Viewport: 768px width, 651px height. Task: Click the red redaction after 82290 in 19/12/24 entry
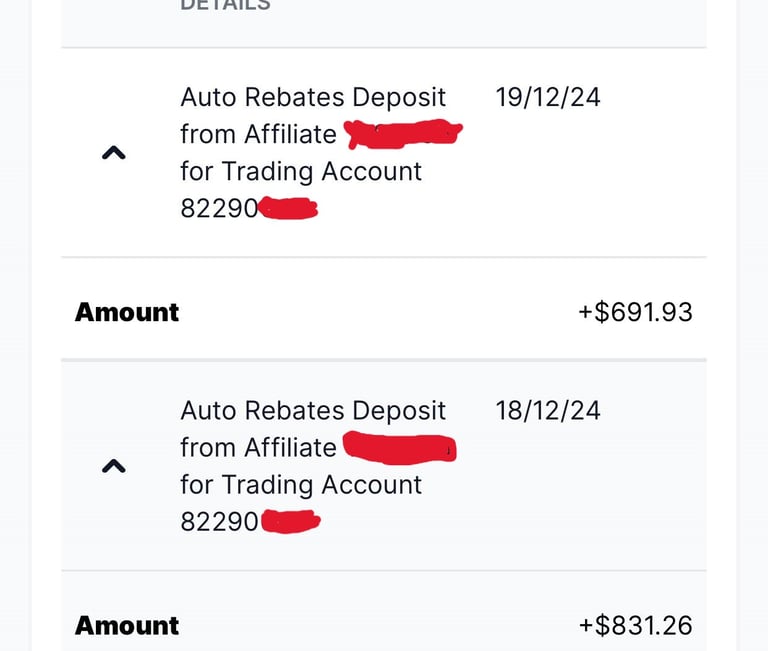pos(288,209)
